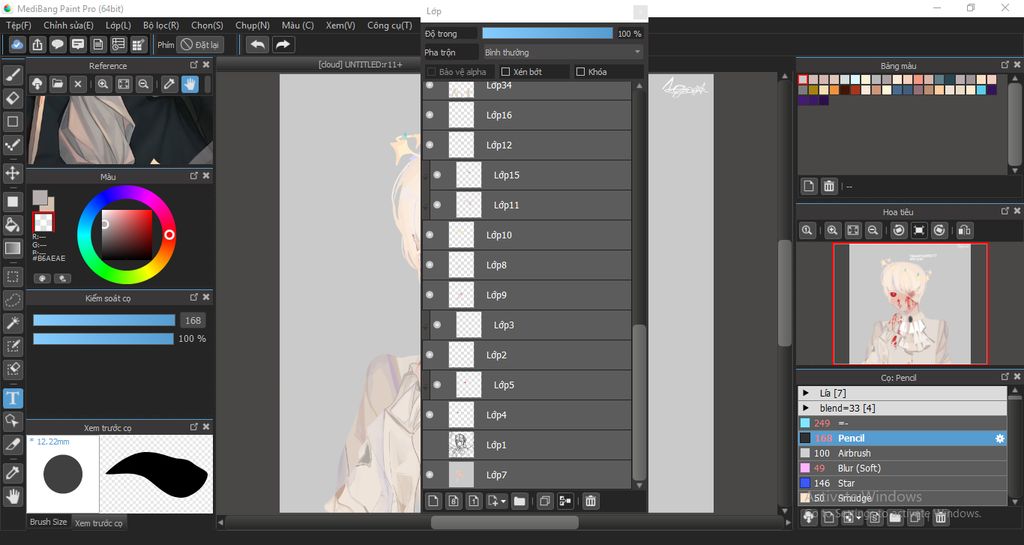Open Pencil brush settings gear
Viewport: 1024px width, 545px height.
[999, 439]
